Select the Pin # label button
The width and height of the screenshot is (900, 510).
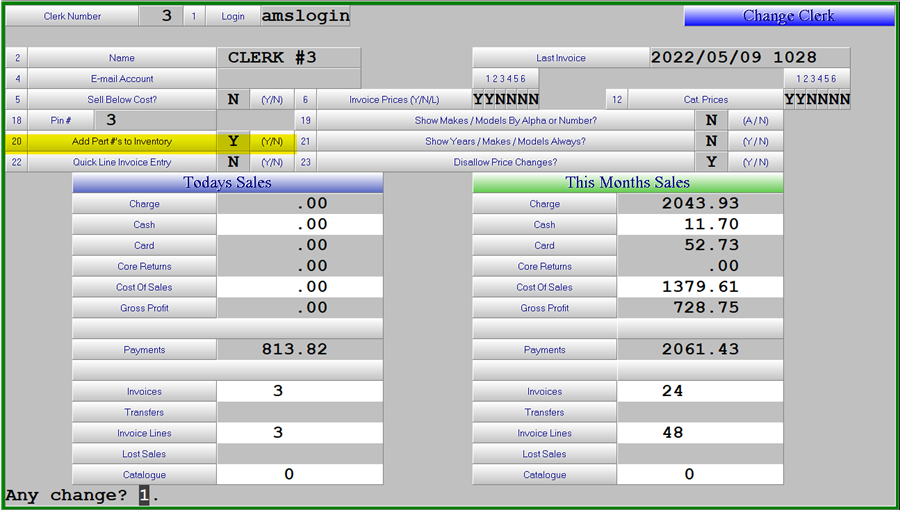pos(60,120)
